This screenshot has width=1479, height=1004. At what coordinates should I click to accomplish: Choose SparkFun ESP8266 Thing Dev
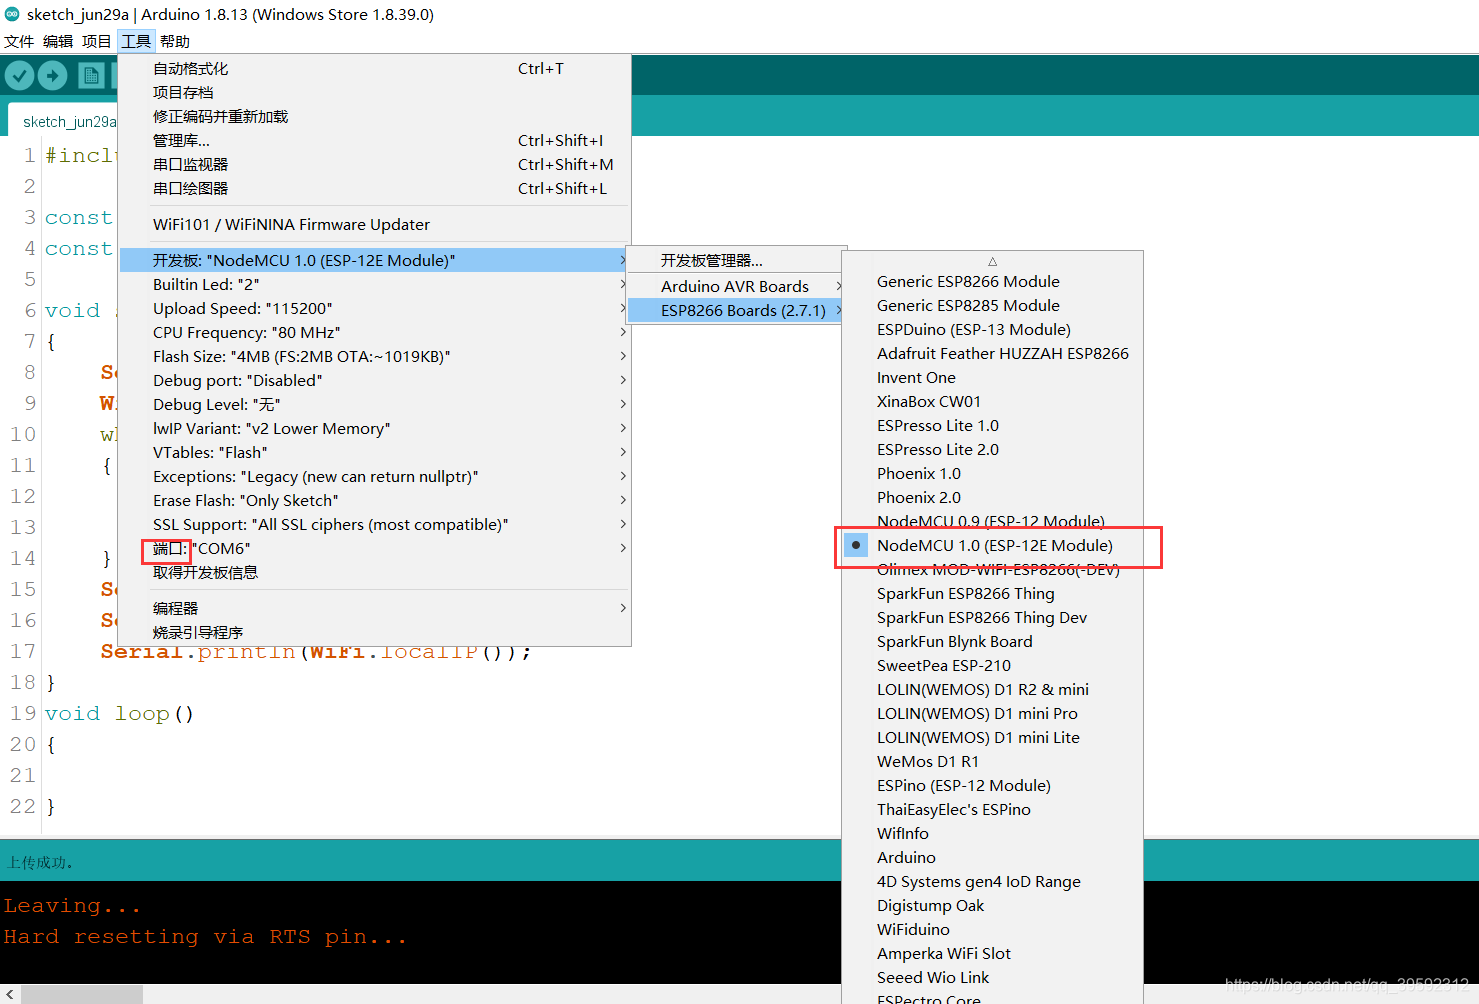992,617
